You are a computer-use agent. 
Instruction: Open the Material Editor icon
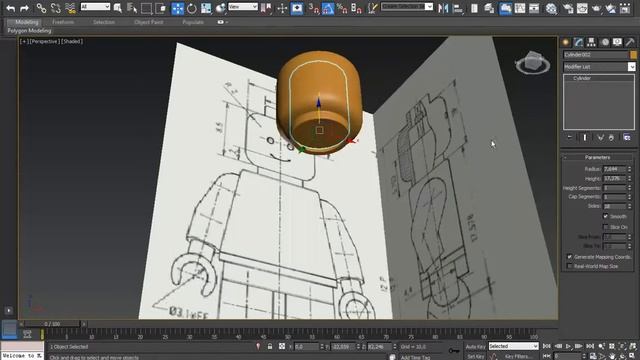pyautogui.click(x=551, y=8)
